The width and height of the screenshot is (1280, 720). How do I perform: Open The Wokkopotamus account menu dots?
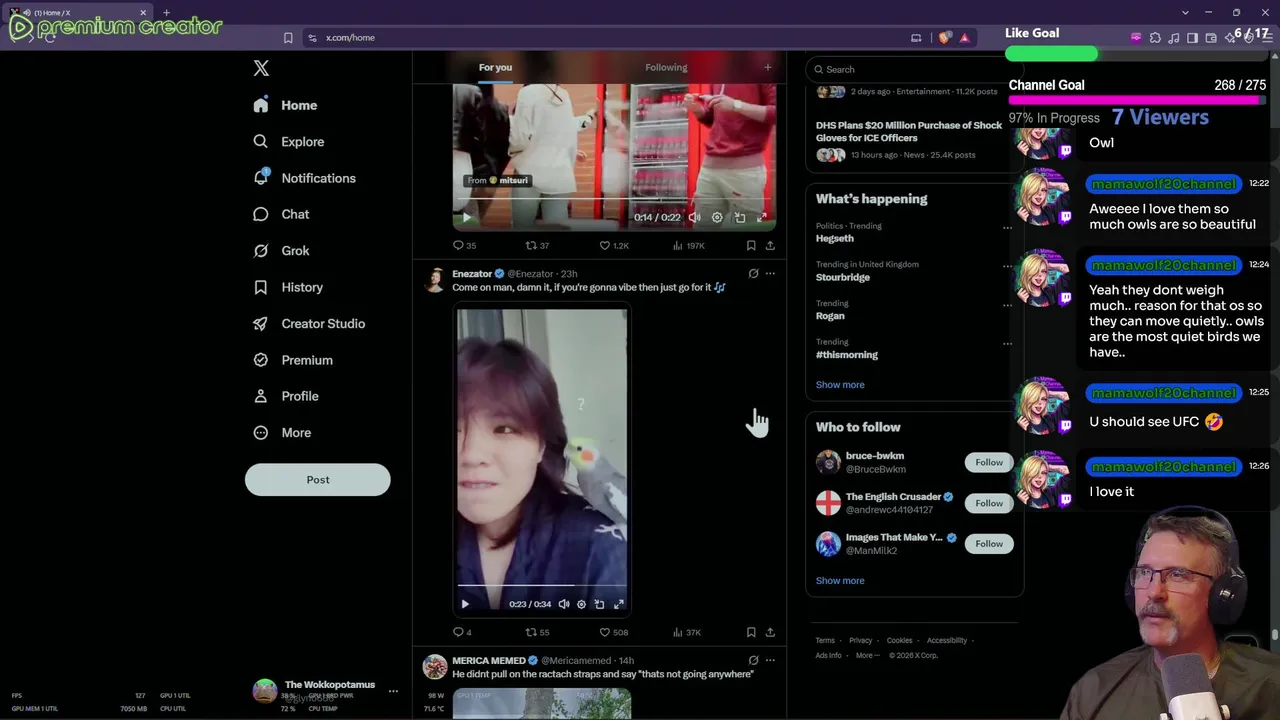[393, 691]
